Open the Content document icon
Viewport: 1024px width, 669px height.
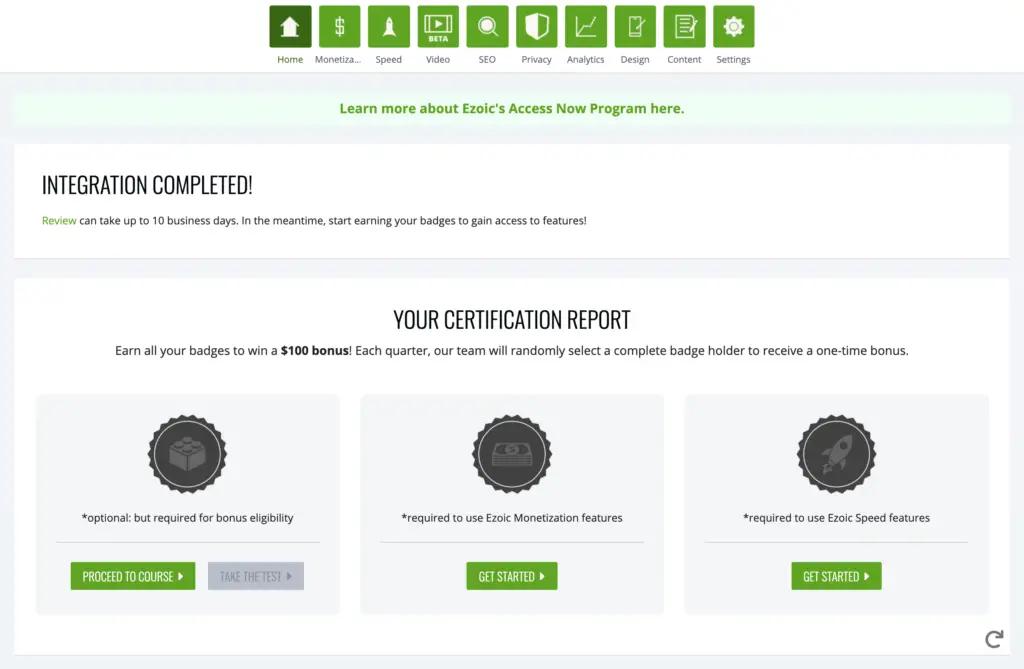click(x=684, y=26)
